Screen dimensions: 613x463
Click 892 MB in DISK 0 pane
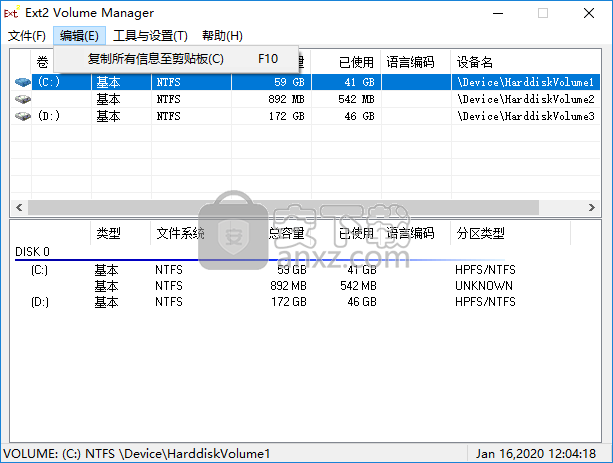point(288,286)
